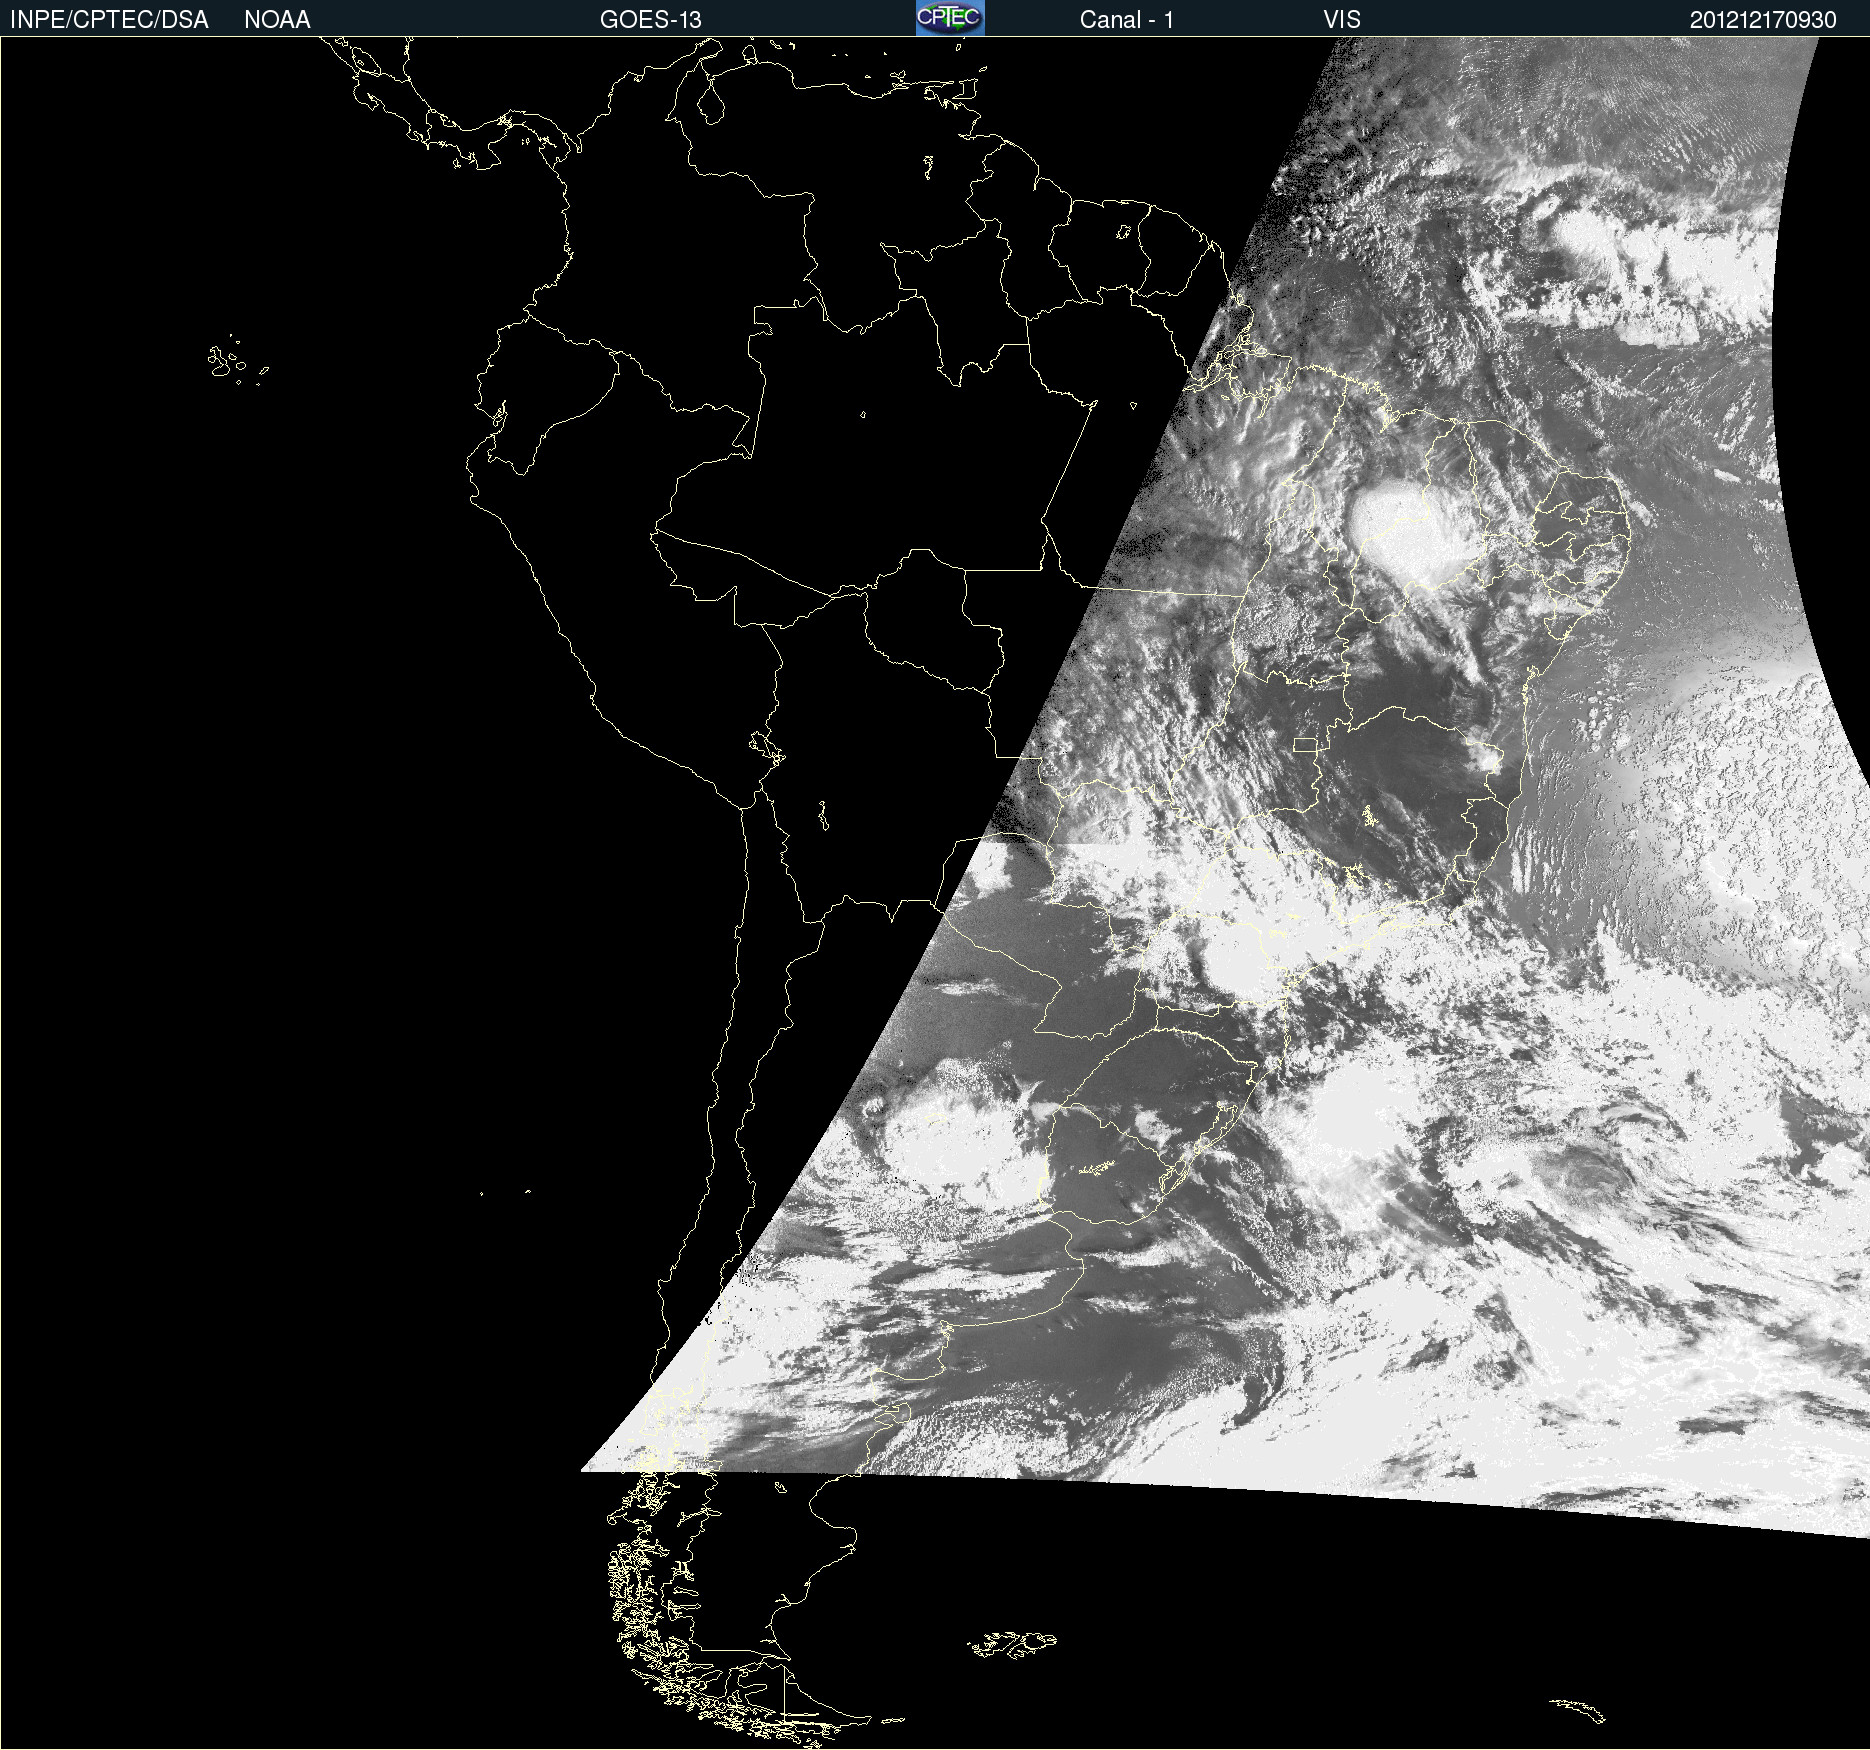Image resolution: width=1870 pixels, height=1750 pixels.
Task: Click the NOAA label in the header
Action: point(277,20)
